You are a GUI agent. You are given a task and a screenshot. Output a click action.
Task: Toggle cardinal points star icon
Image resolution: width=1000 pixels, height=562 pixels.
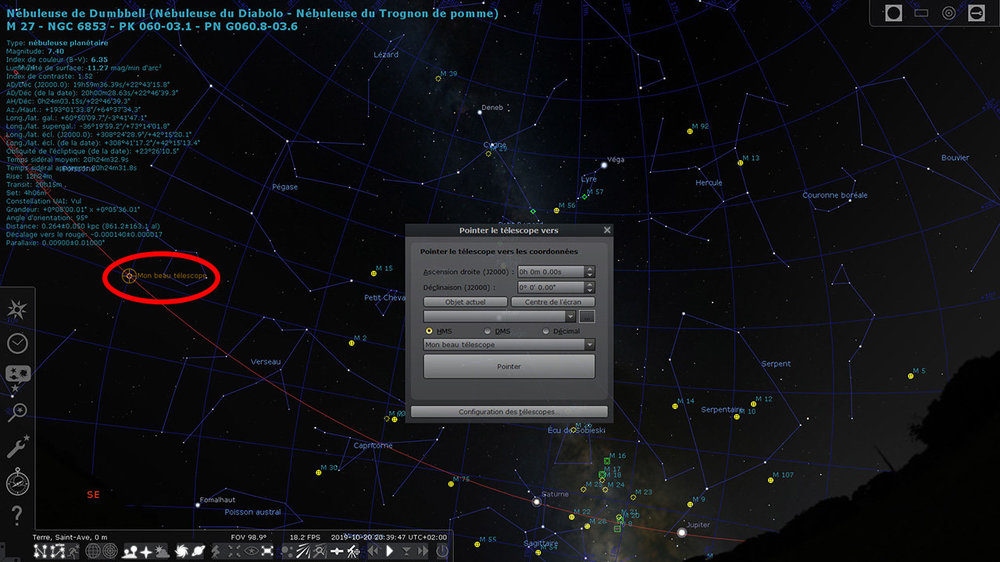pyautogui.click(x=146, y=551)
